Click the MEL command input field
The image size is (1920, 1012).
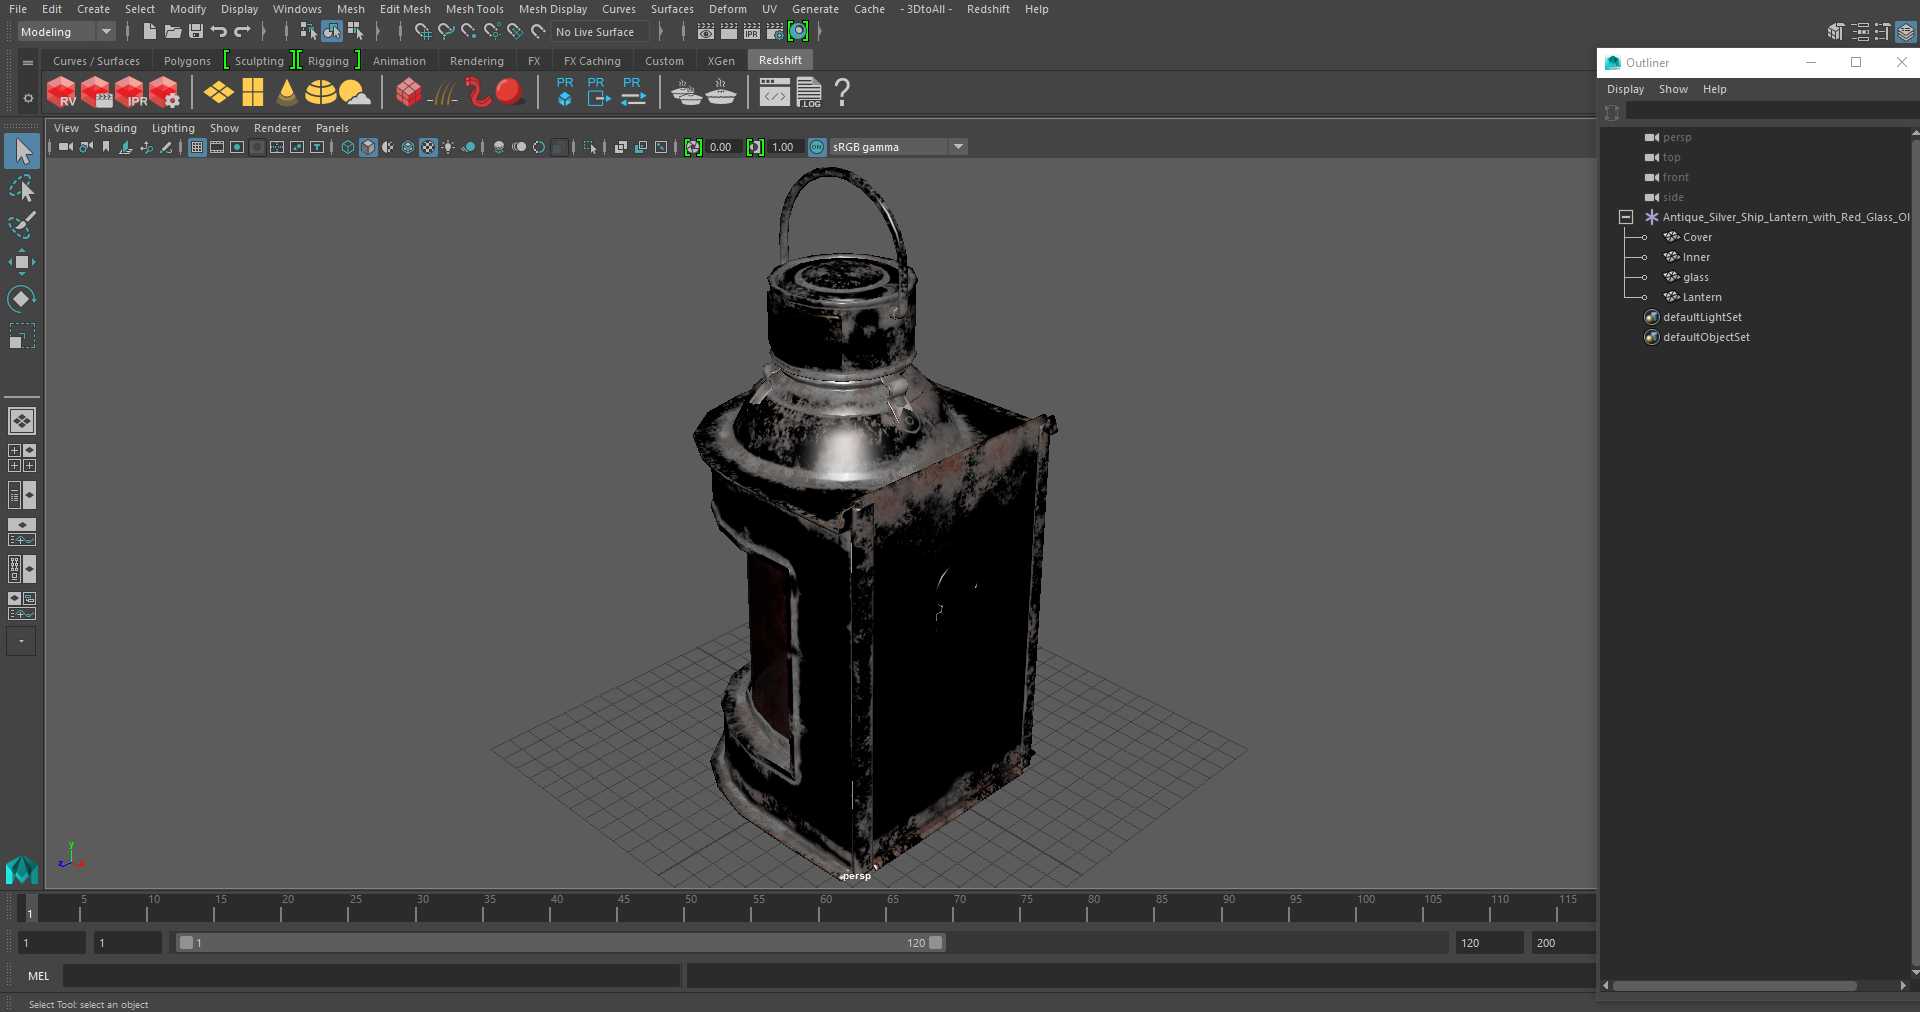point(371,976)
